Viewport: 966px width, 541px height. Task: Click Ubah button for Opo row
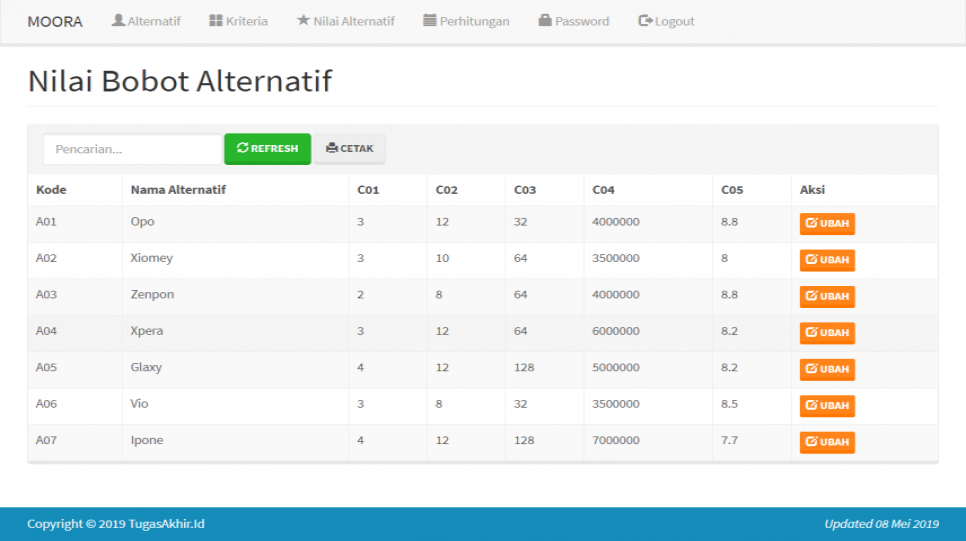click(827, 224)
